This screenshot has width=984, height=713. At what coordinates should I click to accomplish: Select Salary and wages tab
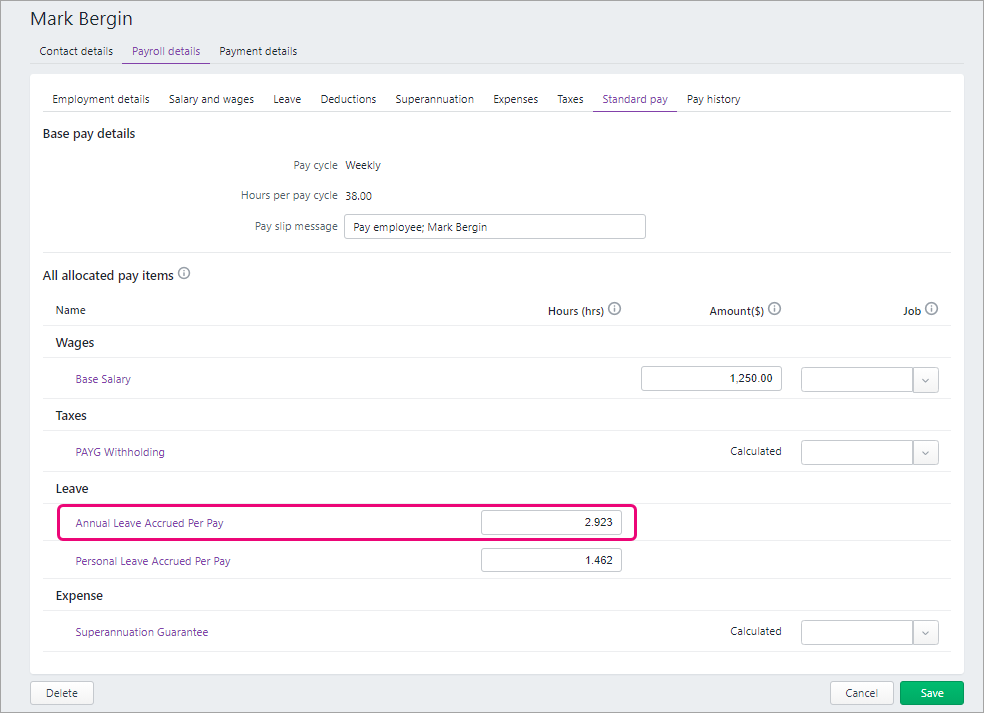point(211,99)
